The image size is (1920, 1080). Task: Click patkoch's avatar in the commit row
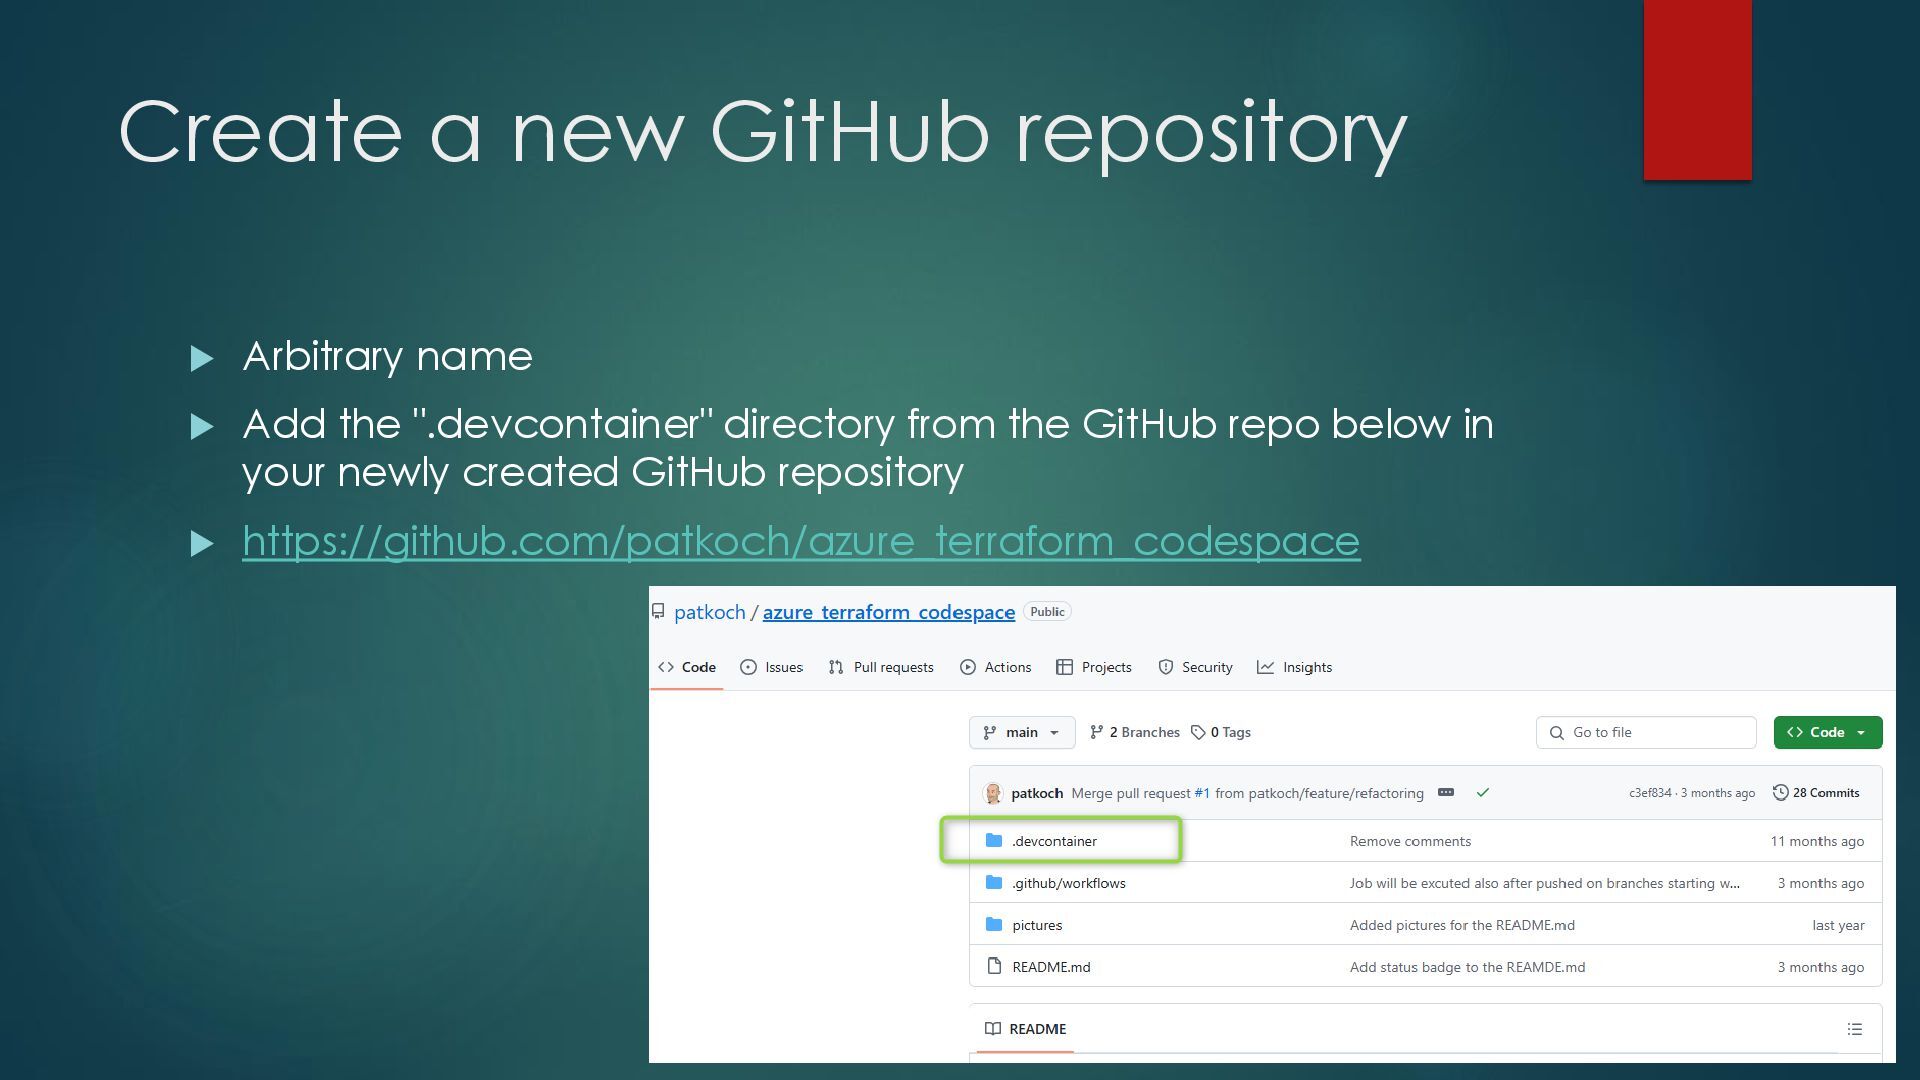(x=993, y=793)
